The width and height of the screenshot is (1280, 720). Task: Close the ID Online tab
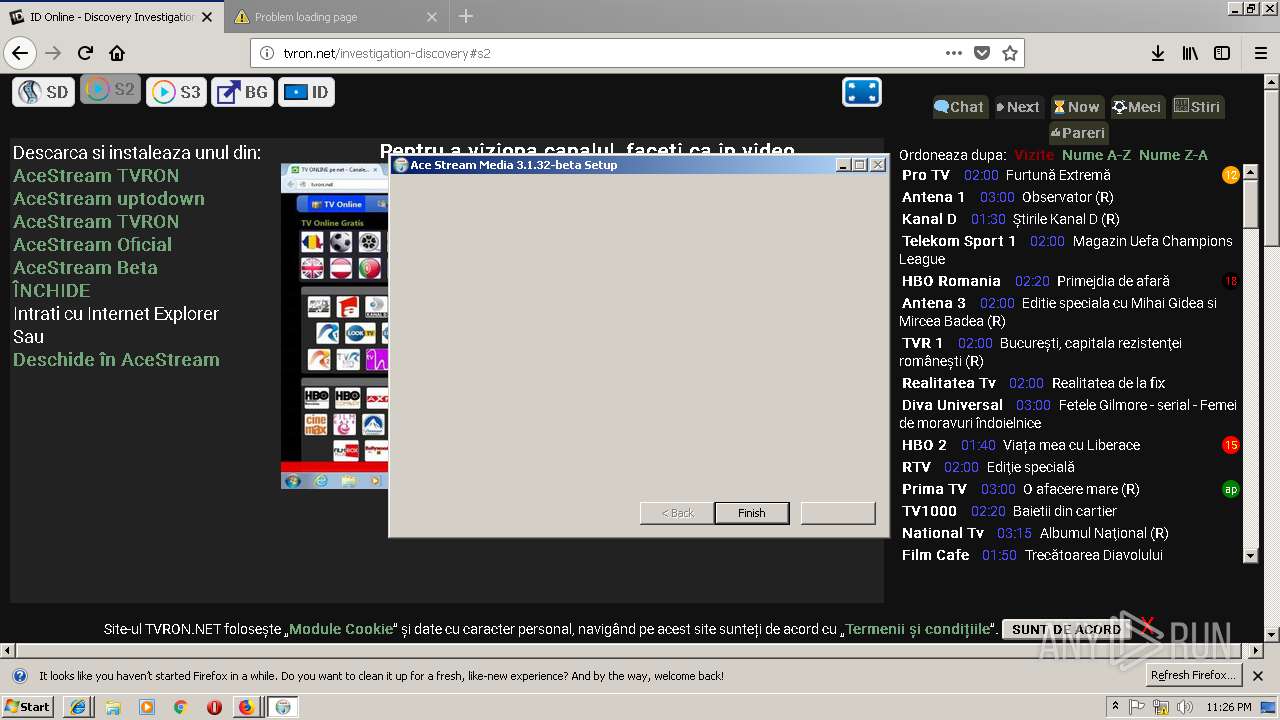[207, 17]
